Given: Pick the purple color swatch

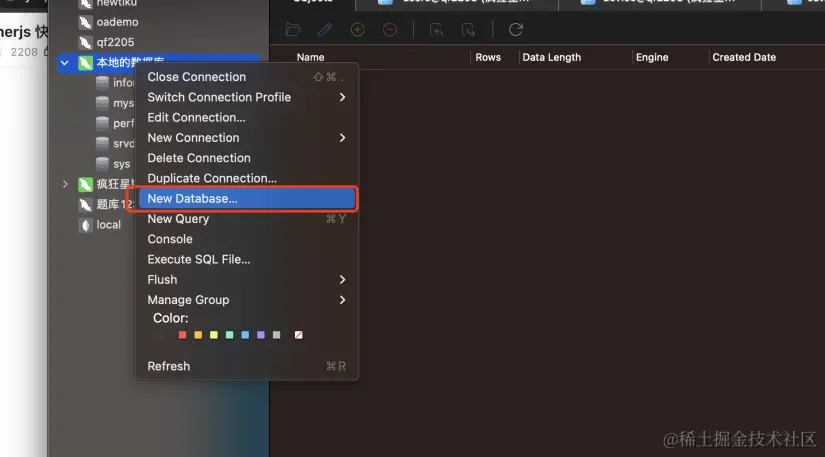Looking at the screenshot, I should pos(261,335).
